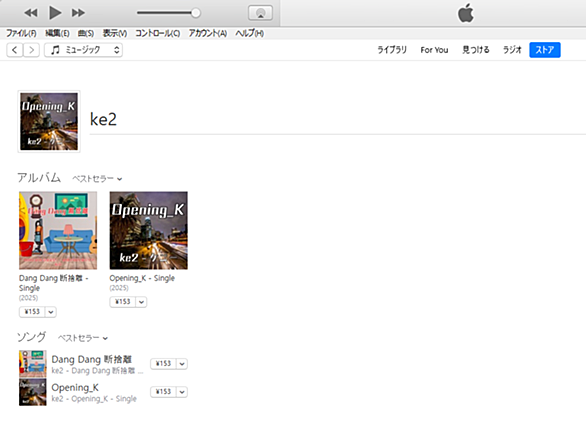
Task: Switch to the ライブラリ tab
Action: point(392,50)
